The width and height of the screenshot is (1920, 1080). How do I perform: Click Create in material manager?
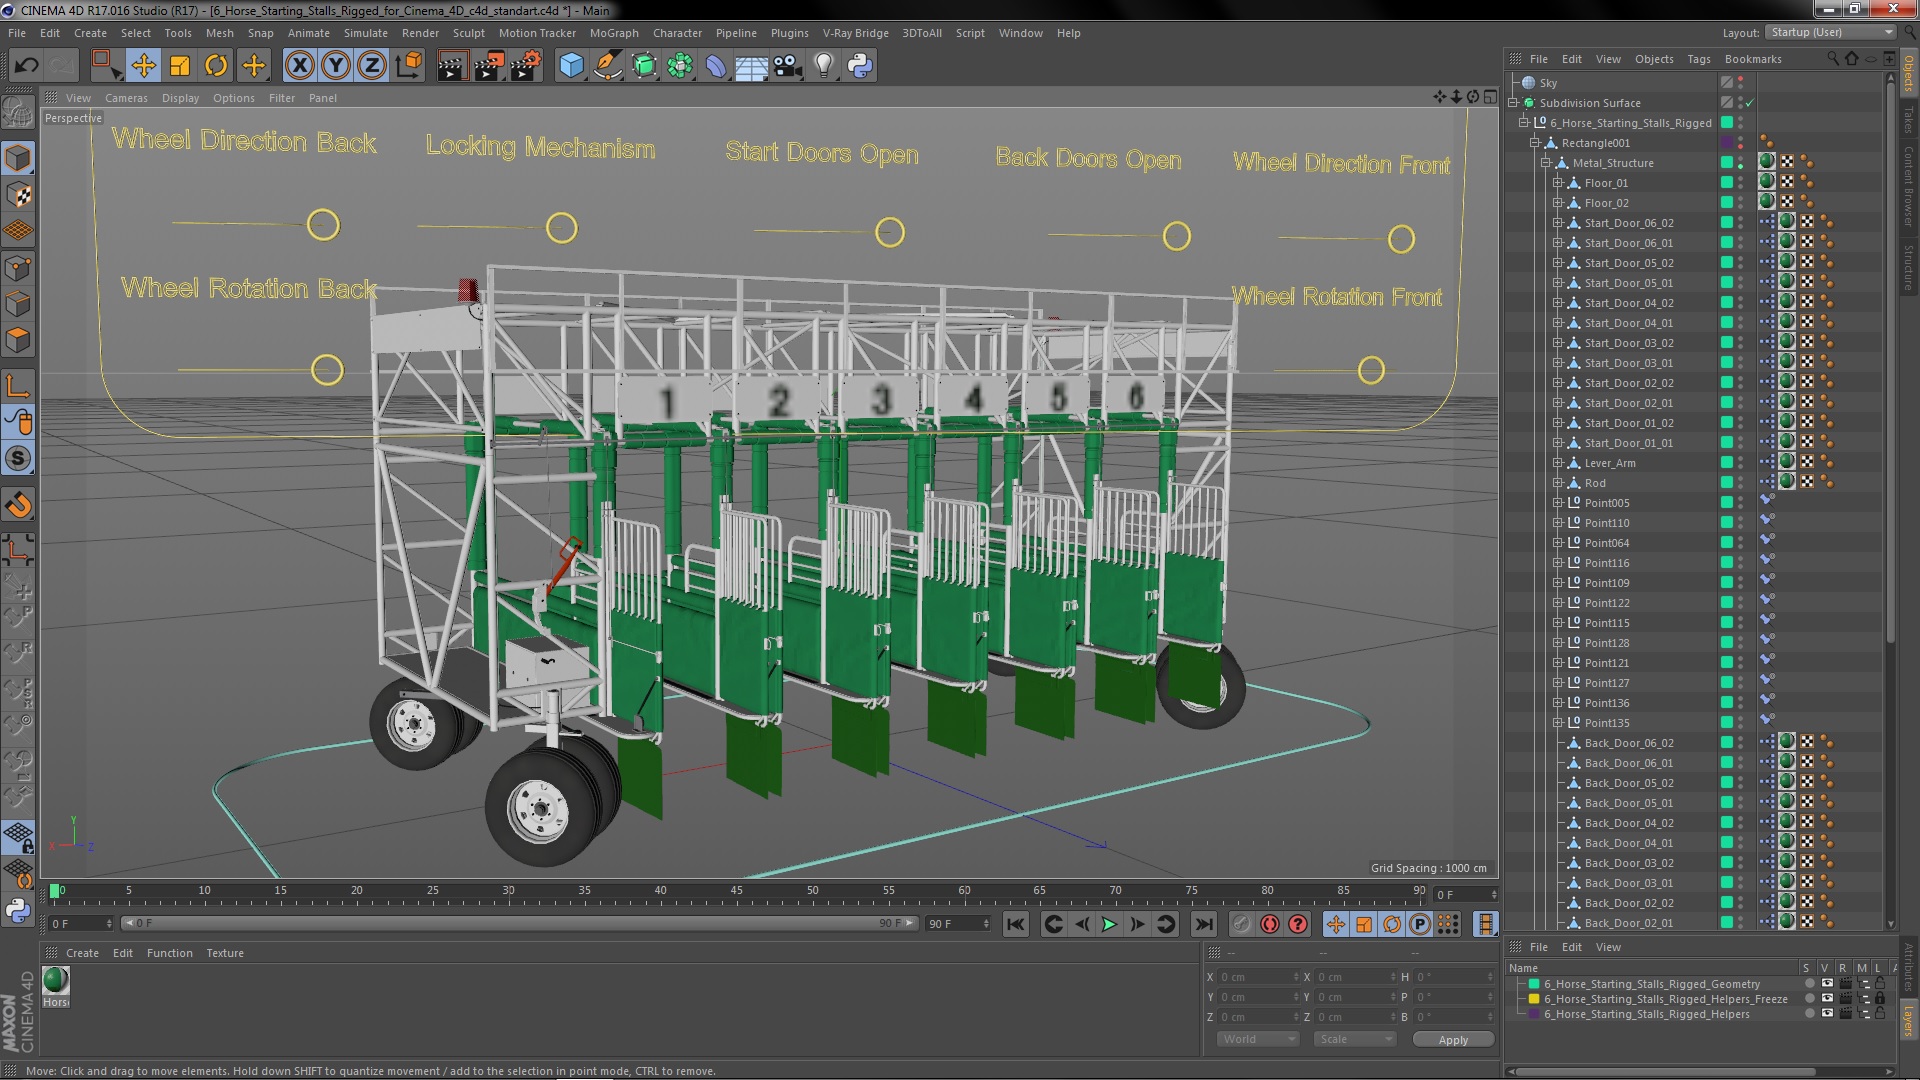[82, 953]
